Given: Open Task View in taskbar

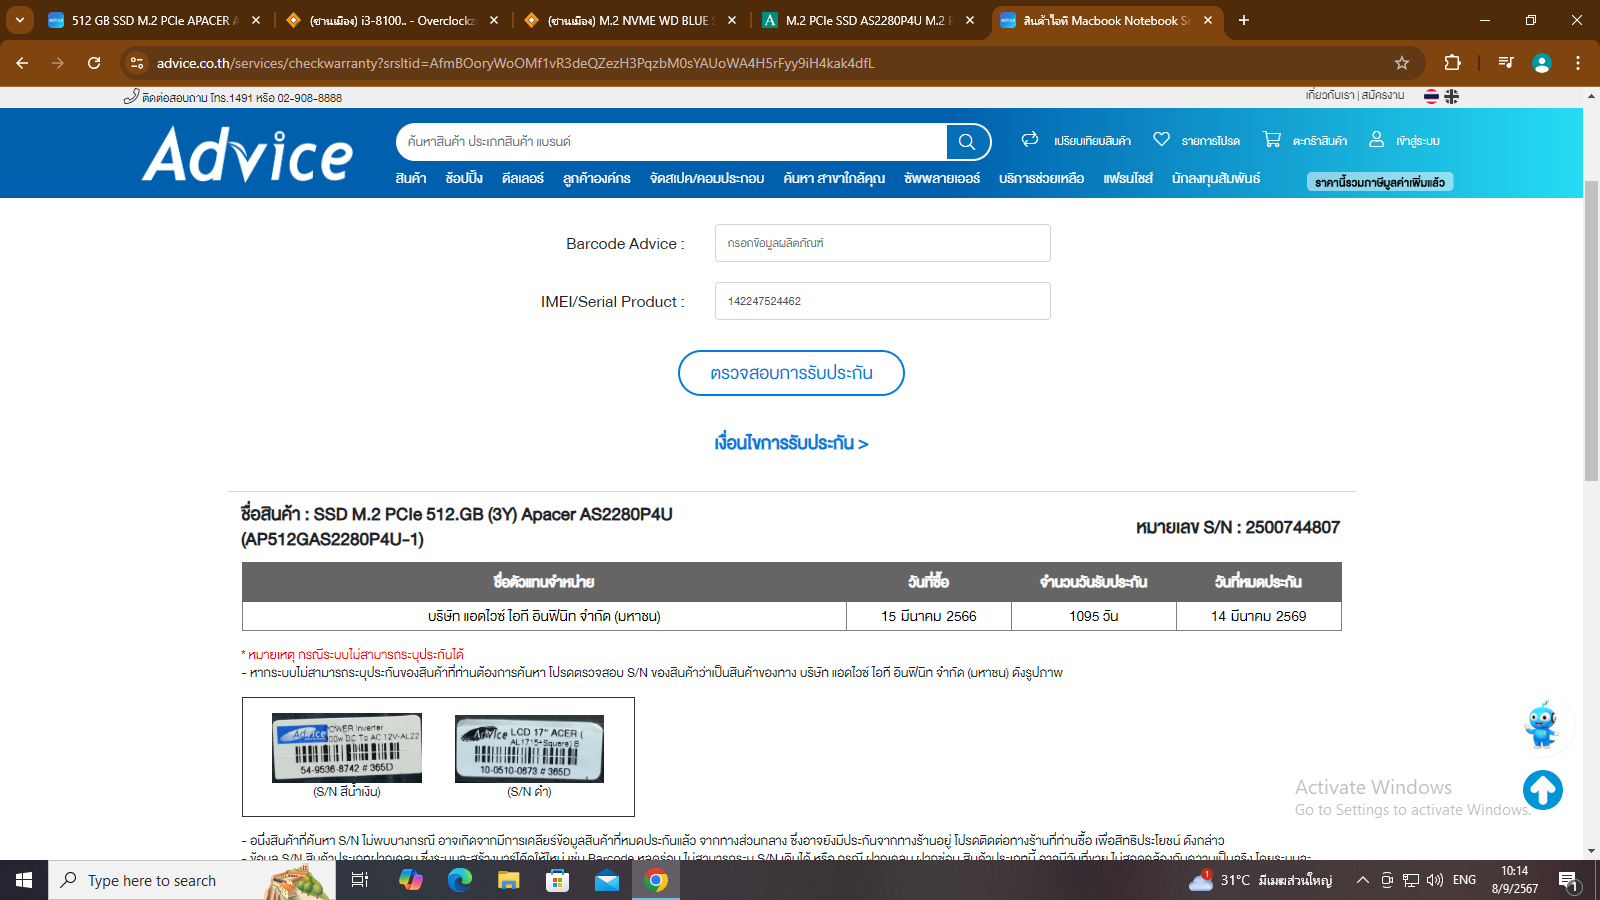Looking at the screenshot, I should [360, 880].
